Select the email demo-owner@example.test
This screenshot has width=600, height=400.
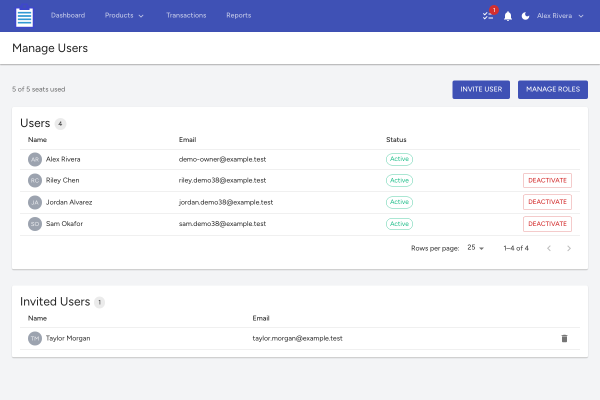coord(222,159)
